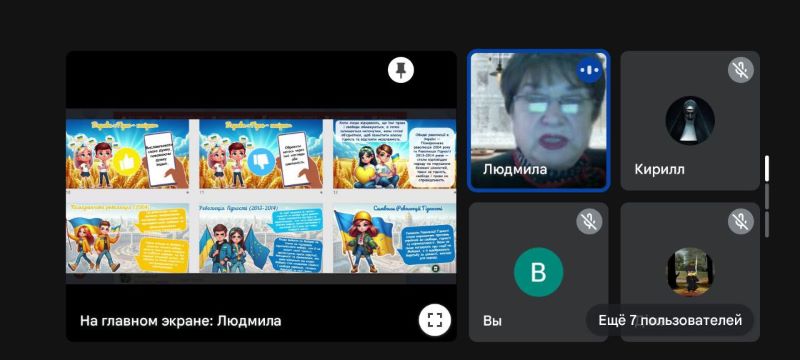Click the round photo avatar in the bottom-right tile

coord(690,272)
